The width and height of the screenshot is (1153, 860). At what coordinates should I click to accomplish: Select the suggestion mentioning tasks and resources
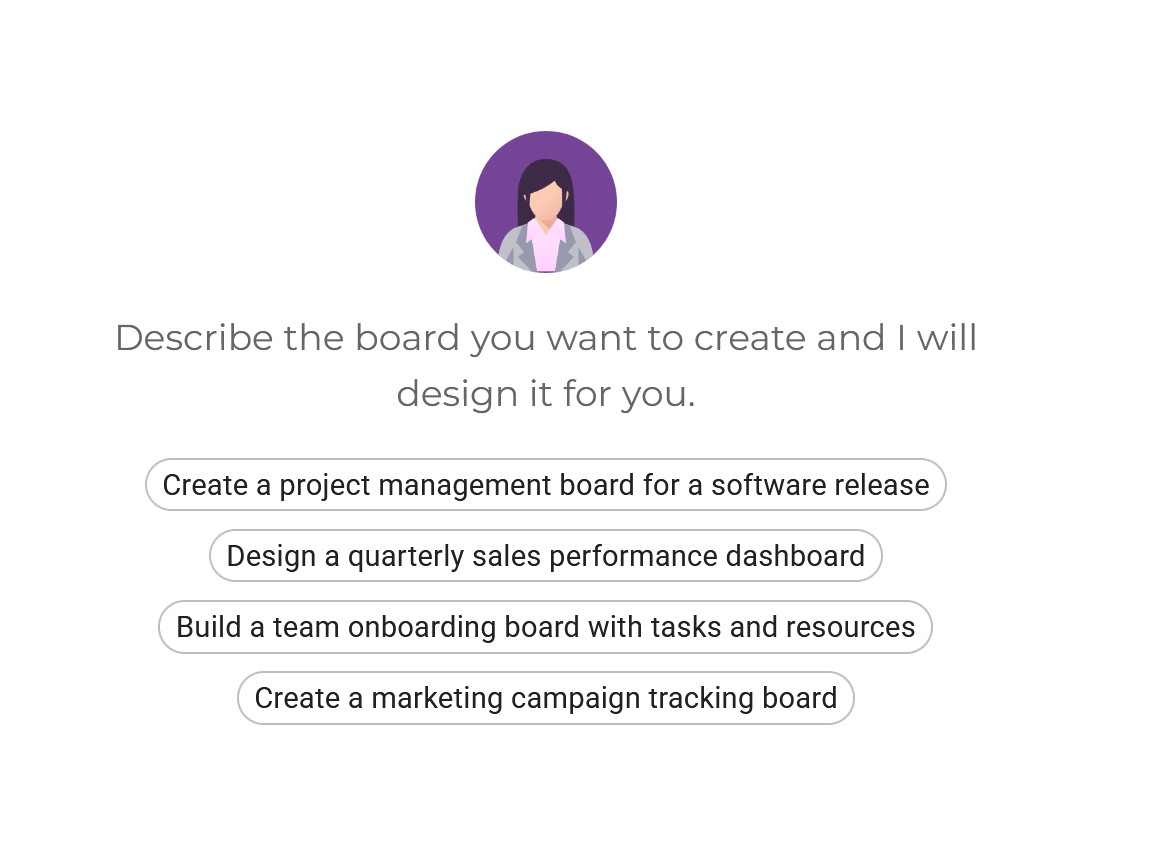pyautogui.click(x=546, y=627)
